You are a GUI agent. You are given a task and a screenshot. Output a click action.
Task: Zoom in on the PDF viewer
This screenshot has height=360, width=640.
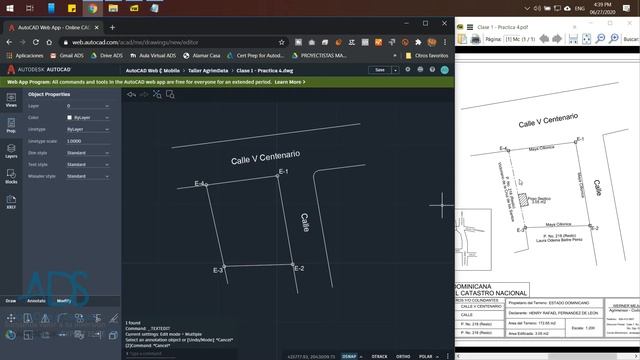coord(614,39)
